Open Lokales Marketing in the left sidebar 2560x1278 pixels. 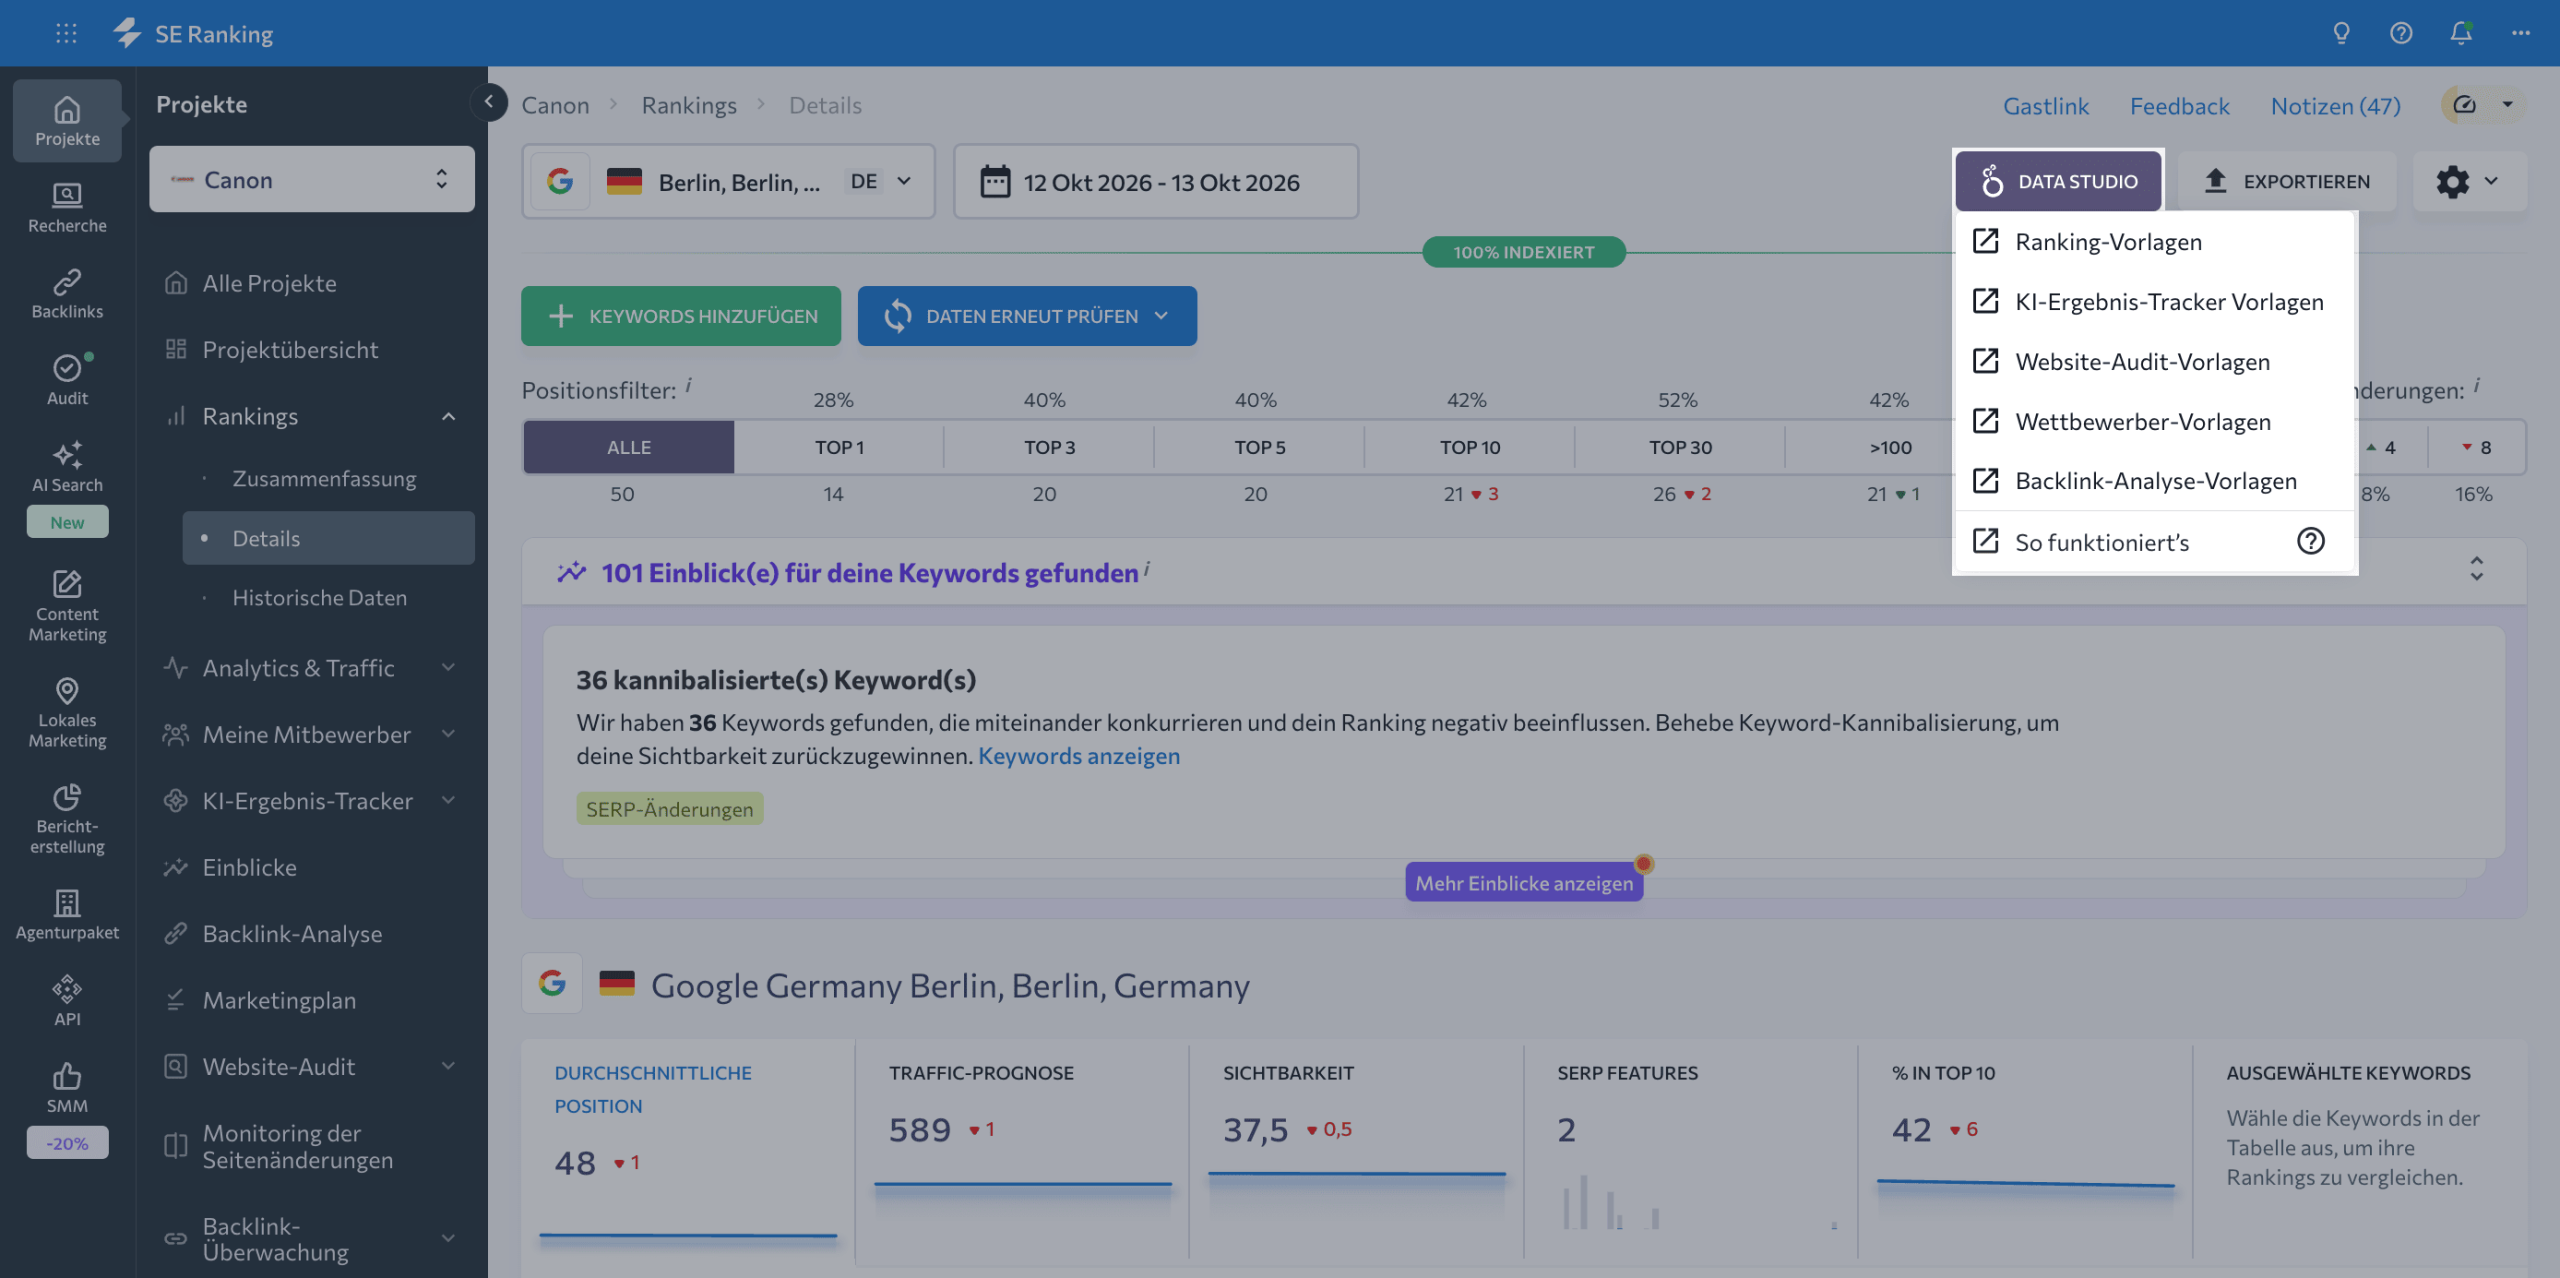[x=67, y=712]
